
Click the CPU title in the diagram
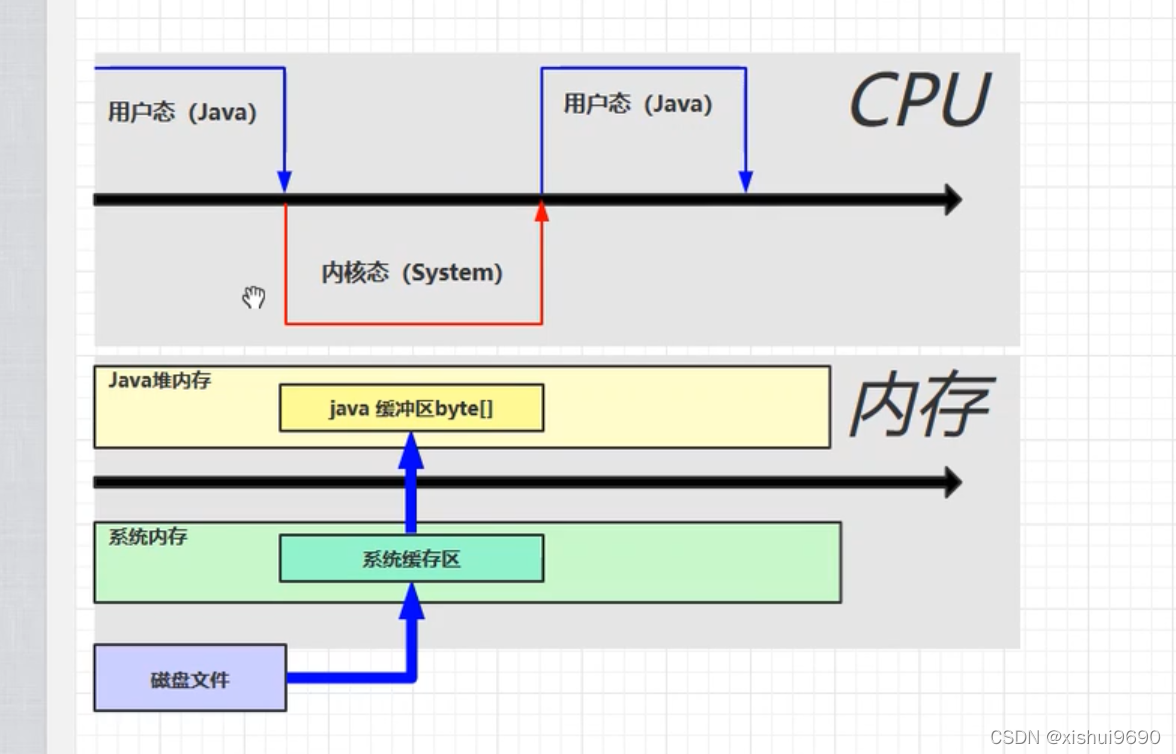click(x=916, y=99)
